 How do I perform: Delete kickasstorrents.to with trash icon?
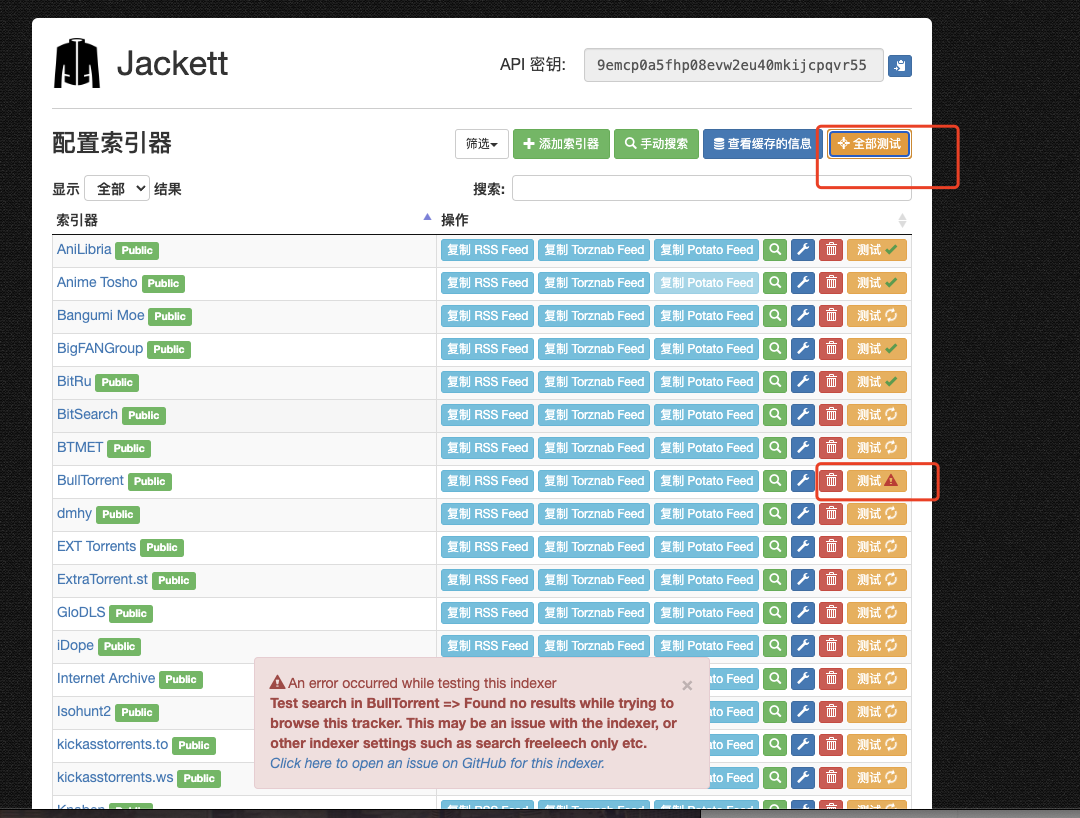831,745
